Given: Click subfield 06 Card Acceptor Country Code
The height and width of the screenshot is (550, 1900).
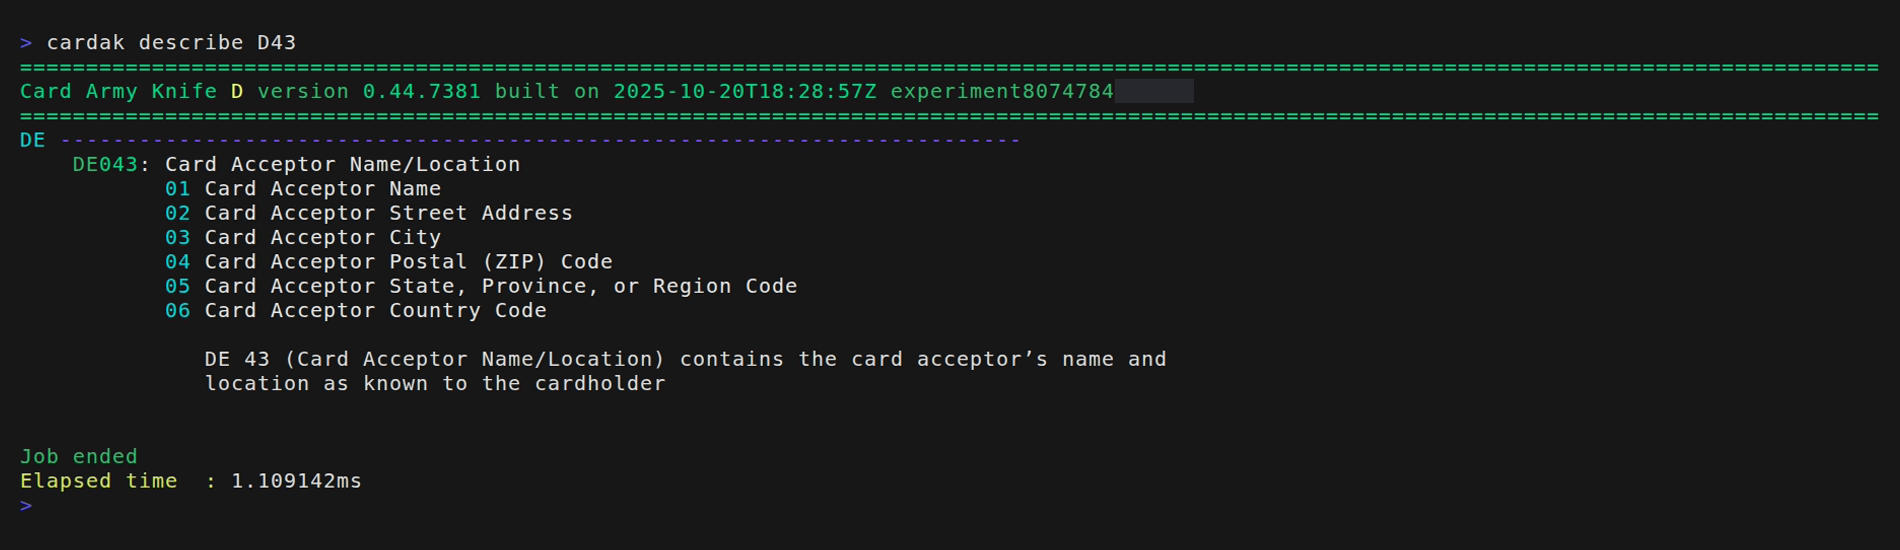Looking at the screenshot, I should (x=356, y=311).
